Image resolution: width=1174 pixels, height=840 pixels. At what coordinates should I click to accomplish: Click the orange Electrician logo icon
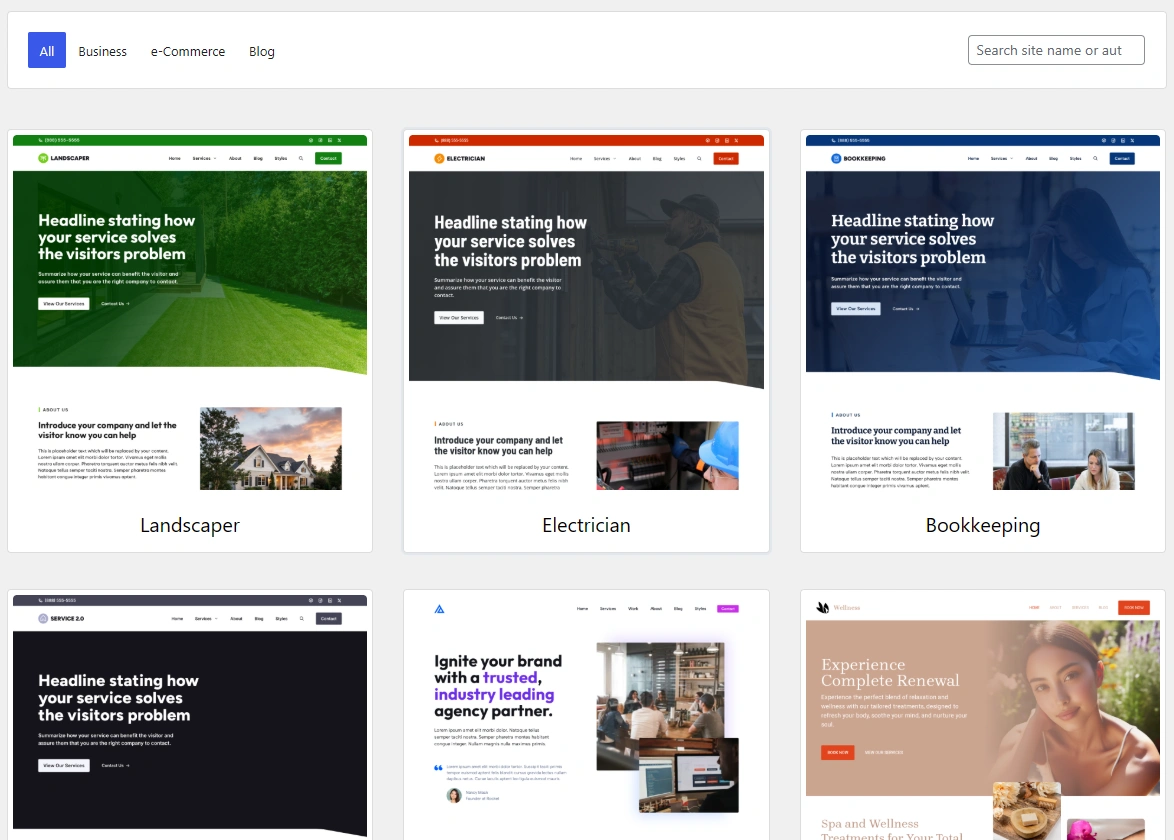pyautogui.click(x=438, y=158)
